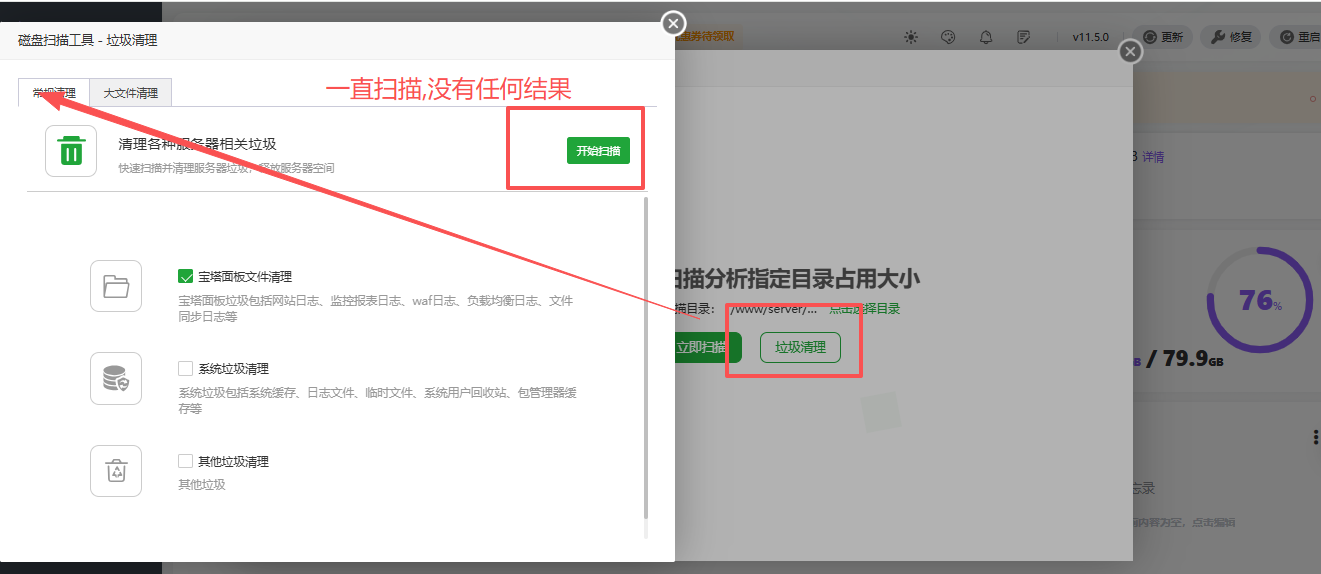Click the 点击选择目录 link
This screenshot has width=1321, height=574.
(864, 309)
